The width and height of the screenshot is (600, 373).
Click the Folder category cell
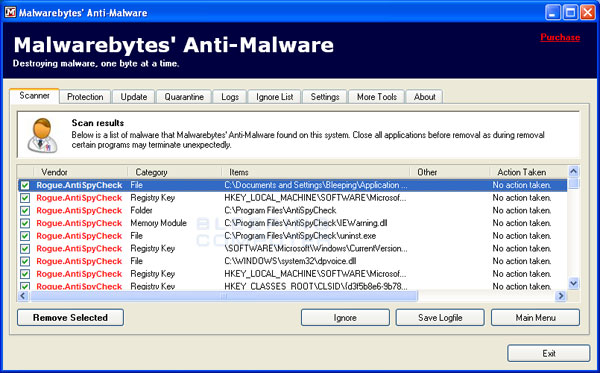click(x=141, y=210)
